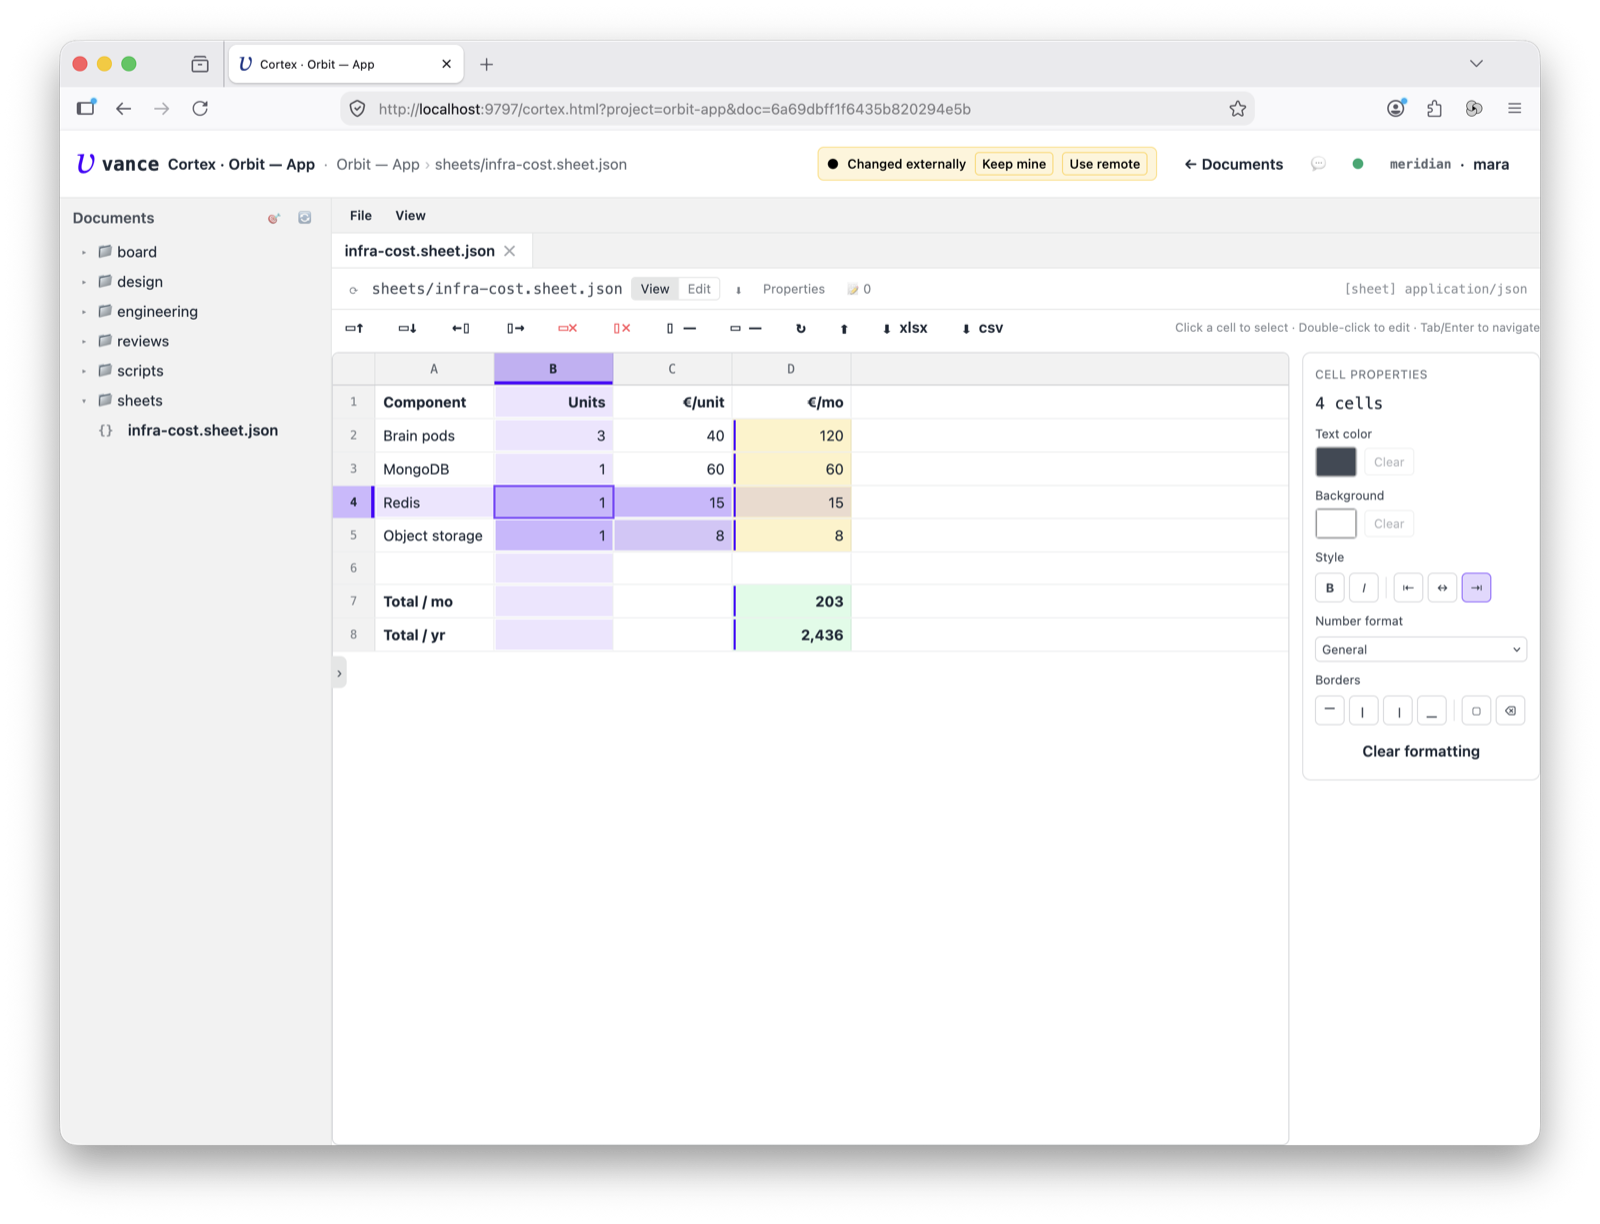Open the File menu
1600x1224 pixels.
[361, 216]
